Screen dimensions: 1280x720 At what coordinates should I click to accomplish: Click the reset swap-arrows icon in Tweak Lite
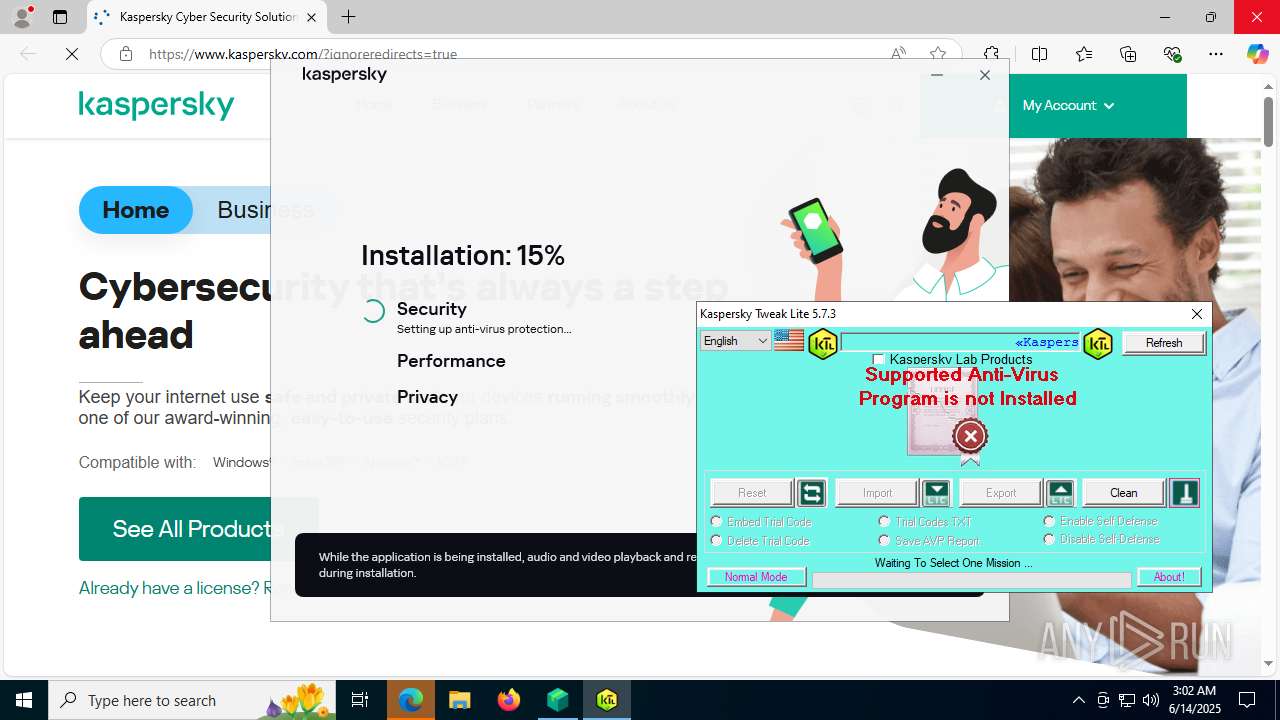coord(812,493)
